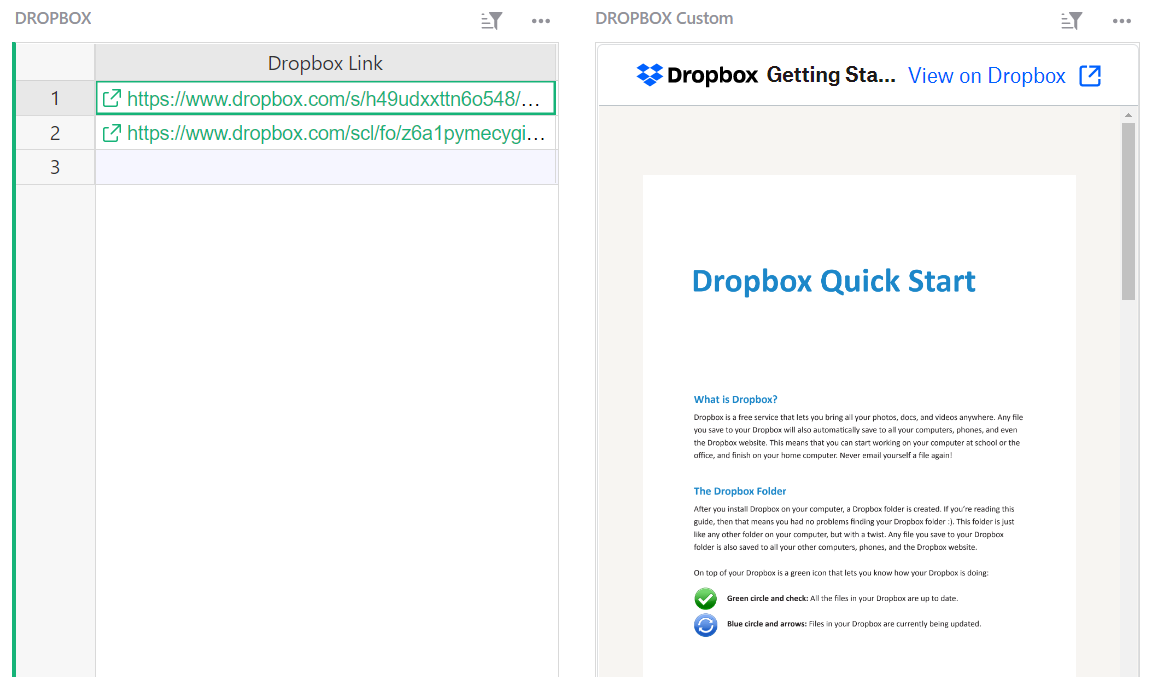This screenshot has width=1153, height=677.
Task: Click the external link icon in row 1
Action: point(112,99)
